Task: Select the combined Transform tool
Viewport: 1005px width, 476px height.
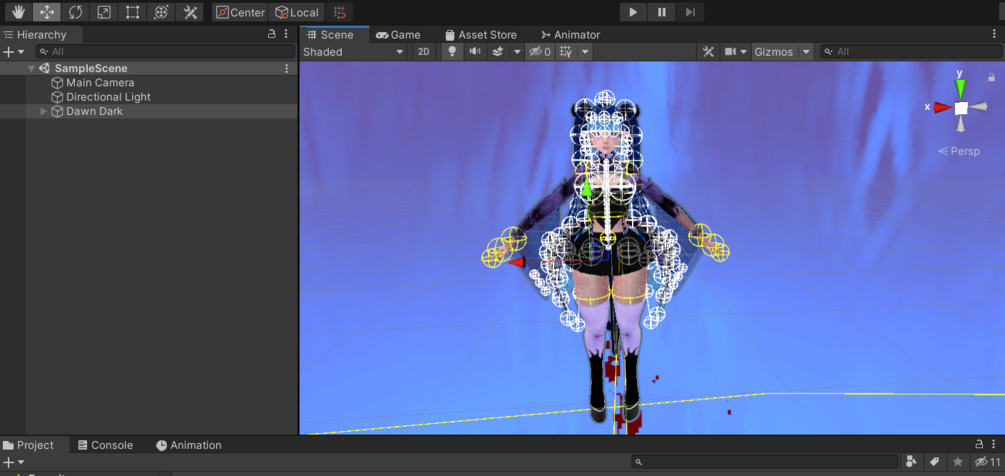Action: 161,12
